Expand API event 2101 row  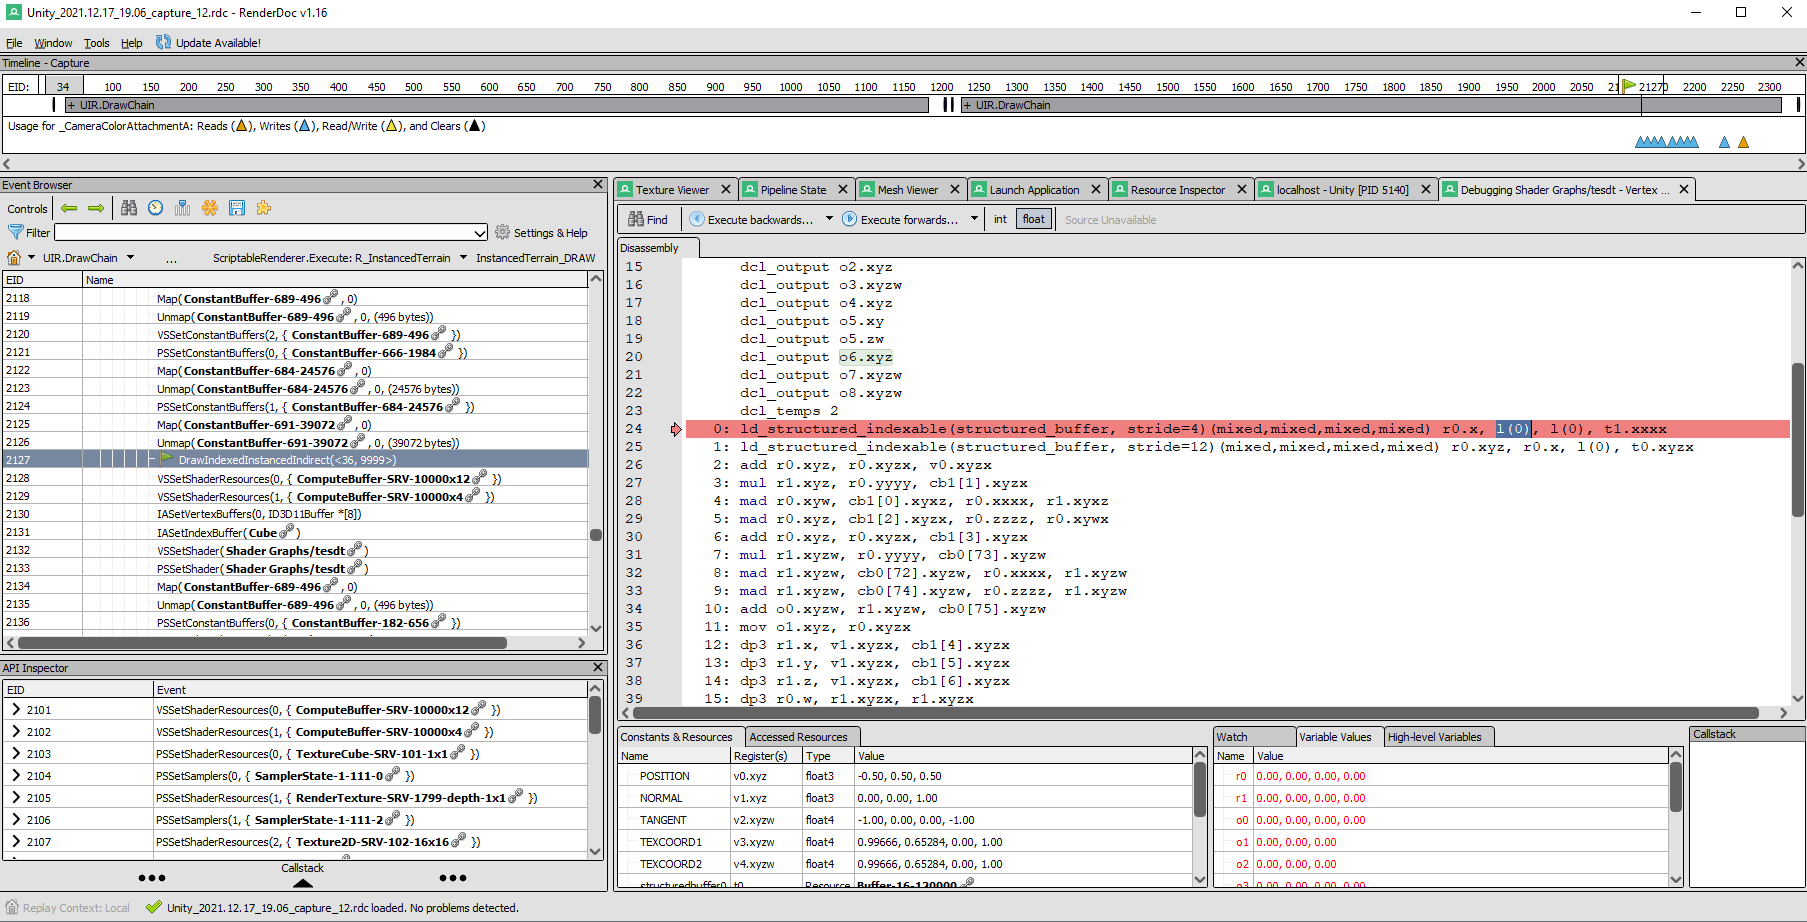[x=16, y=709]
